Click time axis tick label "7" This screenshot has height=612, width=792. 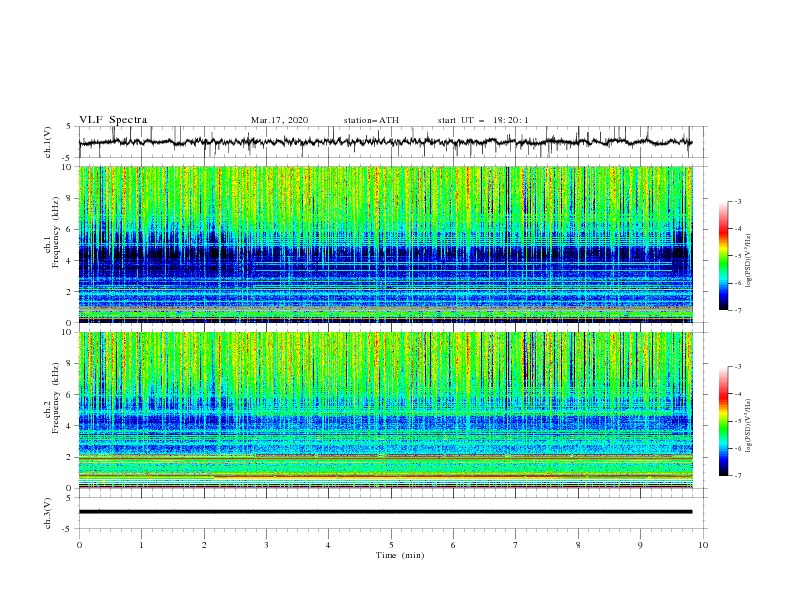[516, 545]
